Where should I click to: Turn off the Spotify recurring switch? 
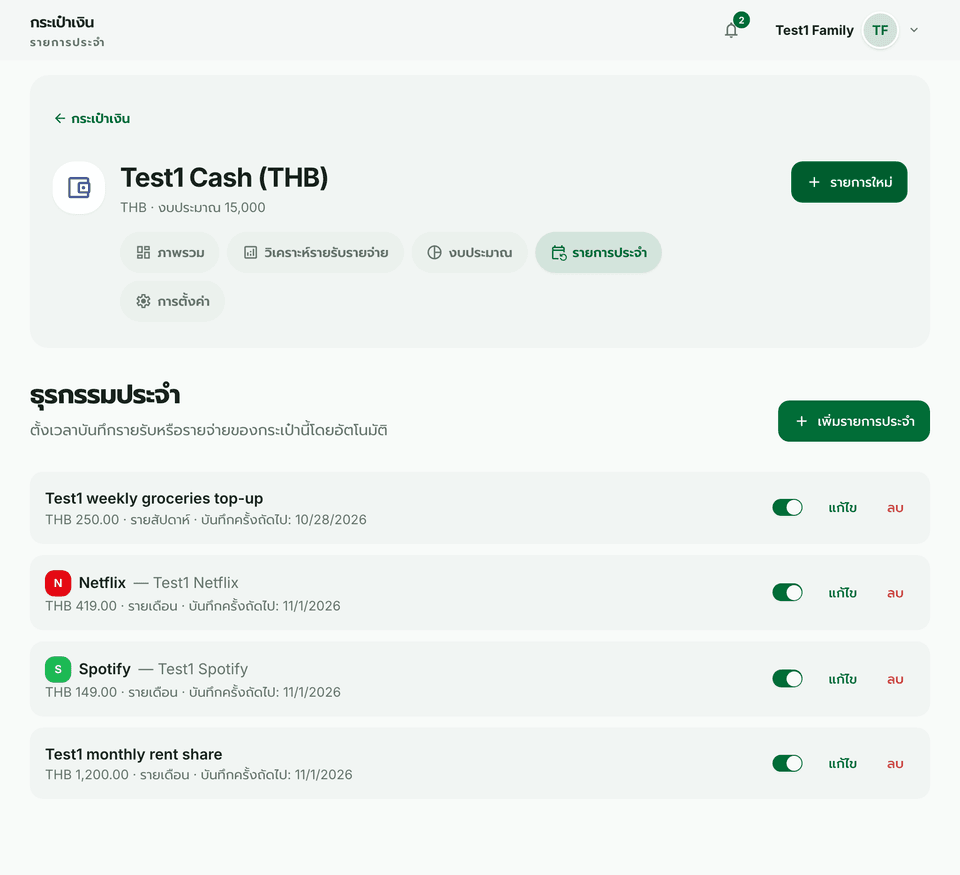tap(787, 679)
